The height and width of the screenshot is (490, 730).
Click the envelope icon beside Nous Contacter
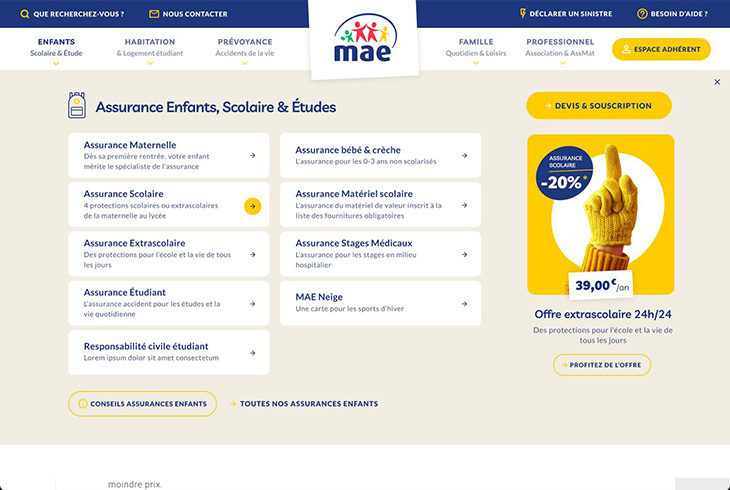[154, 14]
